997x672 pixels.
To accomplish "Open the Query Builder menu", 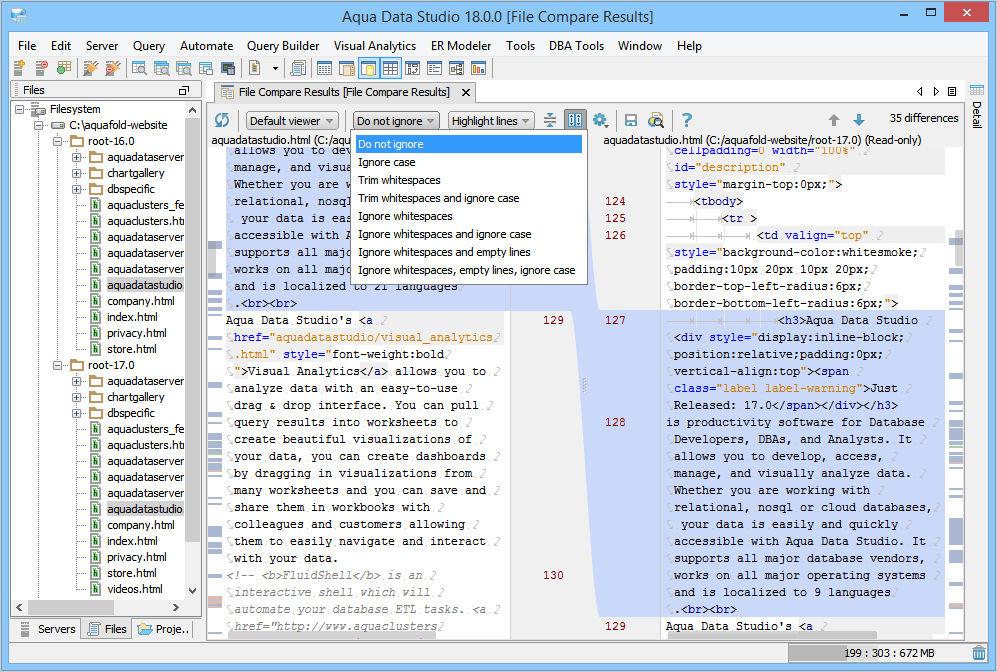I will [x=283, y=46].
